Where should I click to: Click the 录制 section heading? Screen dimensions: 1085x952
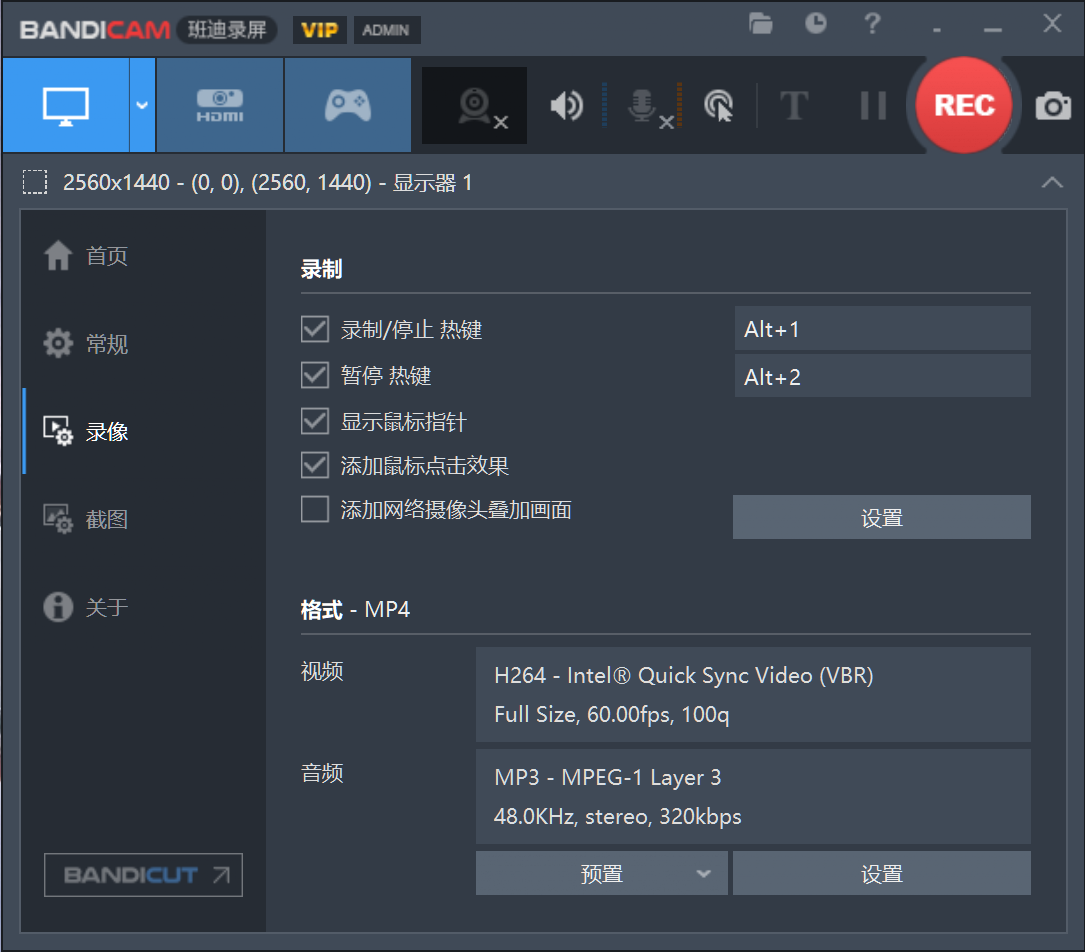click(322, 269)
